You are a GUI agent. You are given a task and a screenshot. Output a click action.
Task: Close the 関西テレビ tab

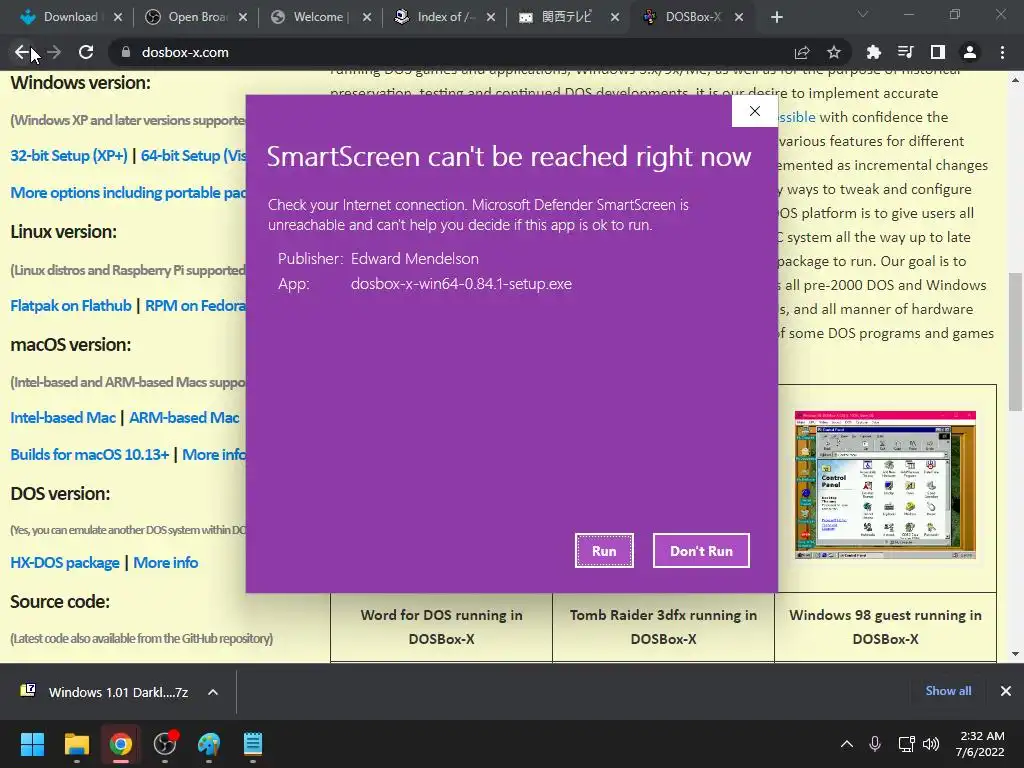click(x=615, y=18)
